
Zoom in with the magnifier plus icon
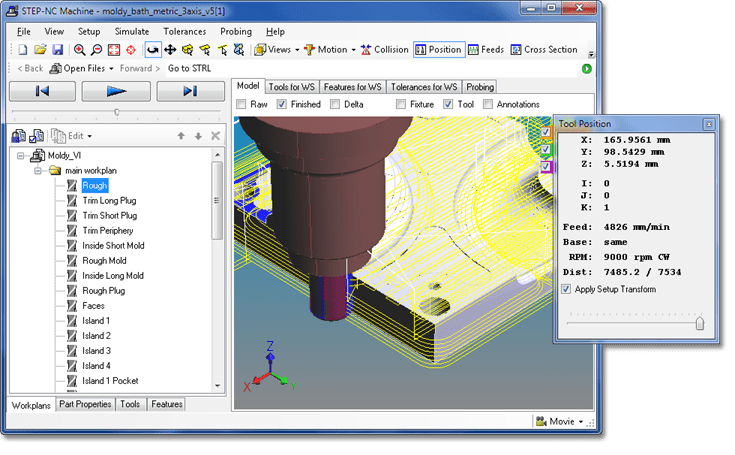point(79,50)
